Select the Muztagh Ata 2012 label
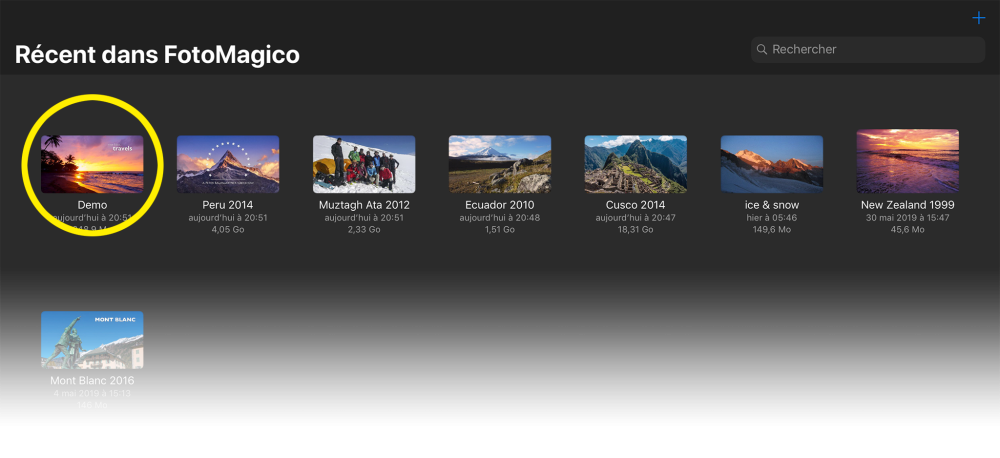 pyautogui.click(x=364, y=205)
